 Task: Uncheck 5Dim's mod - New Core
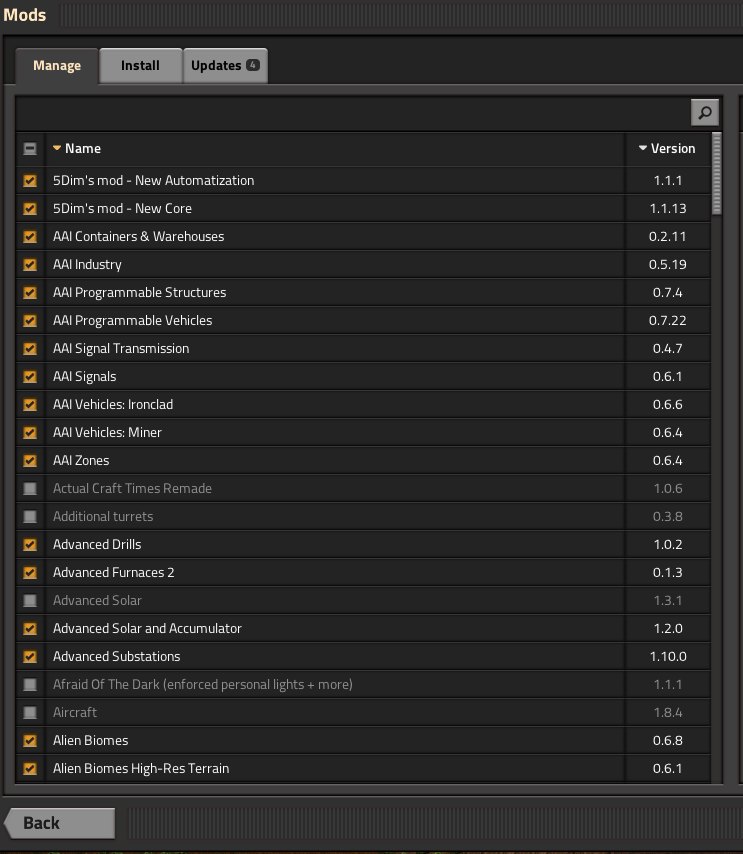[30, 209]
